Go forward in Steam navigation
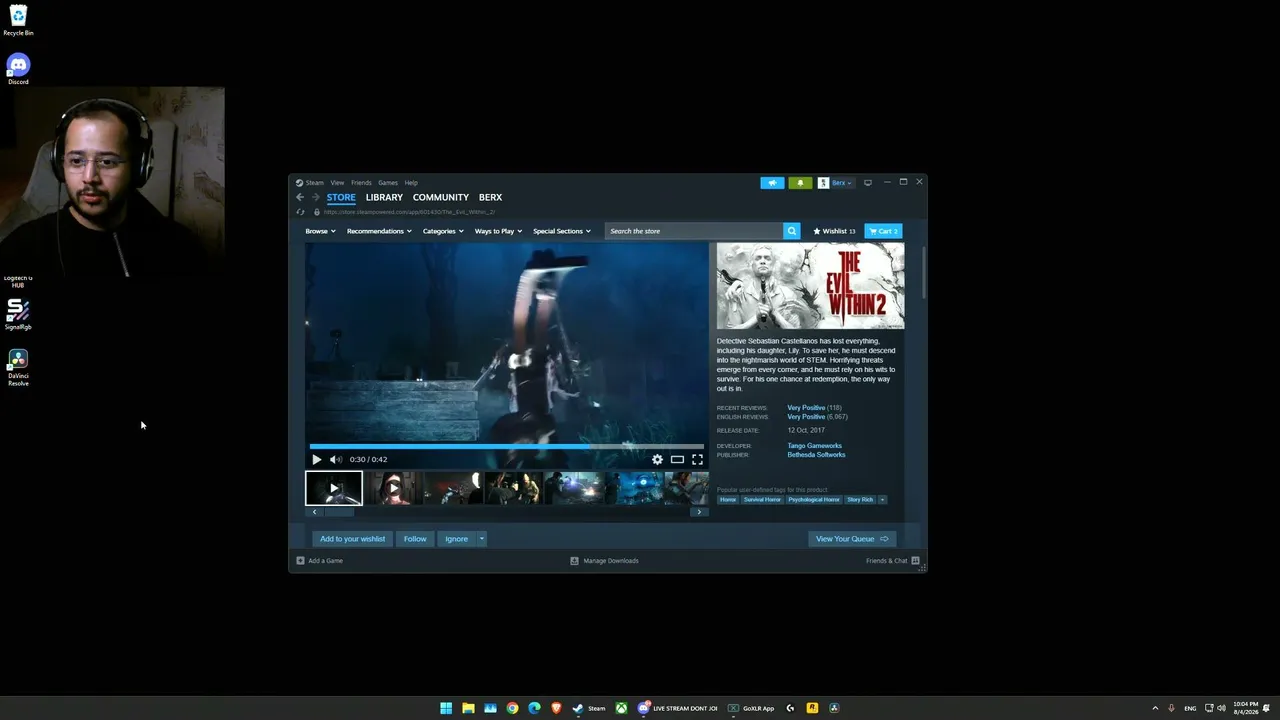 pos(315,197)
